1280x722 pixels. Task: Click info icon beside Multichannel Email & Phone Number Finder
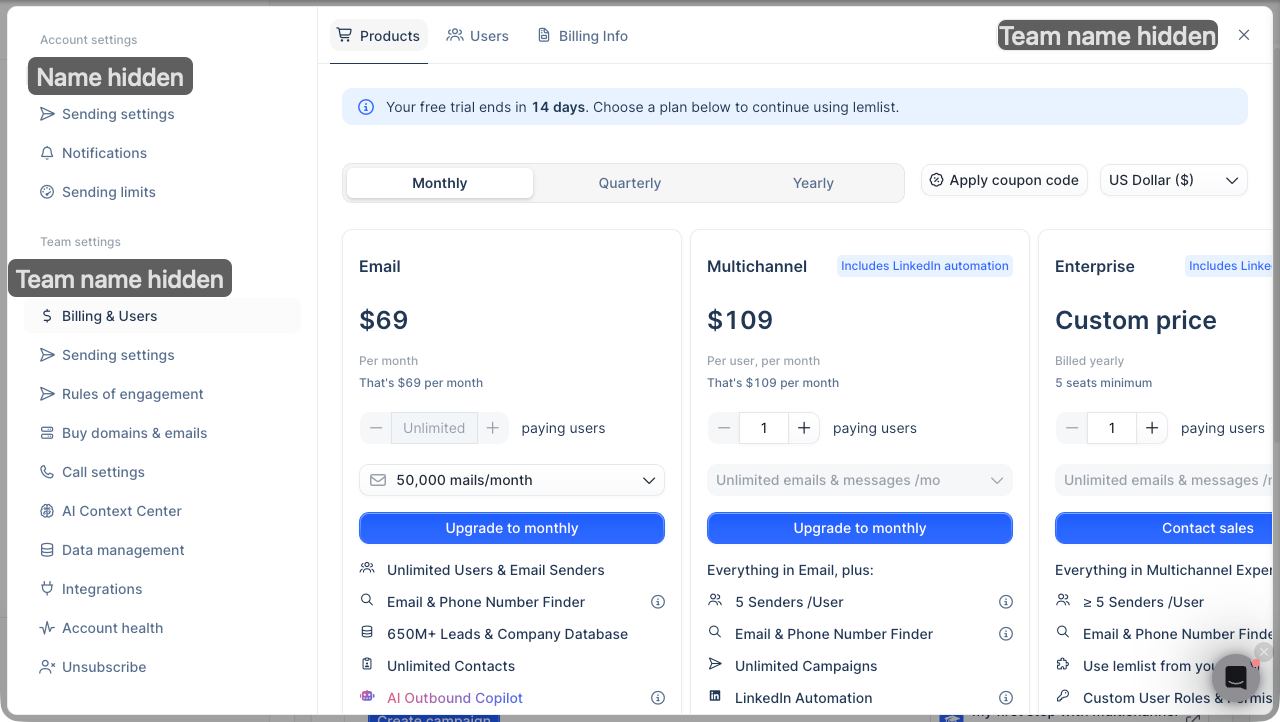click(1006, 634)
